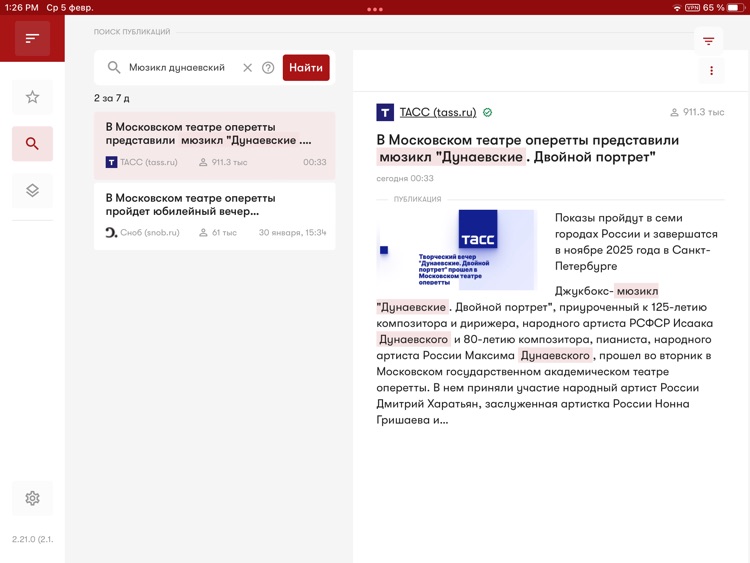Clear the search query with the X
750x563 pixels.
coord(247,68)
